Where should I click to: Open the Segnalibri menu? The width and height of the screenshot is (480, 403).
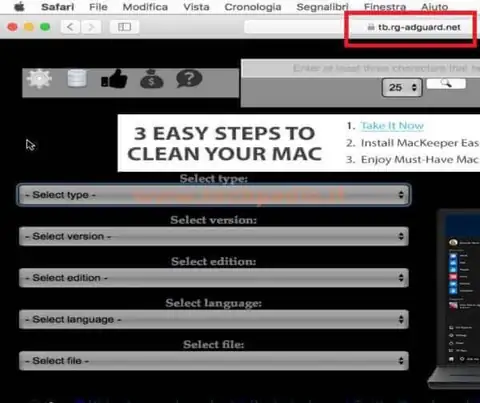pyautogui.click(x=322, y=7)
